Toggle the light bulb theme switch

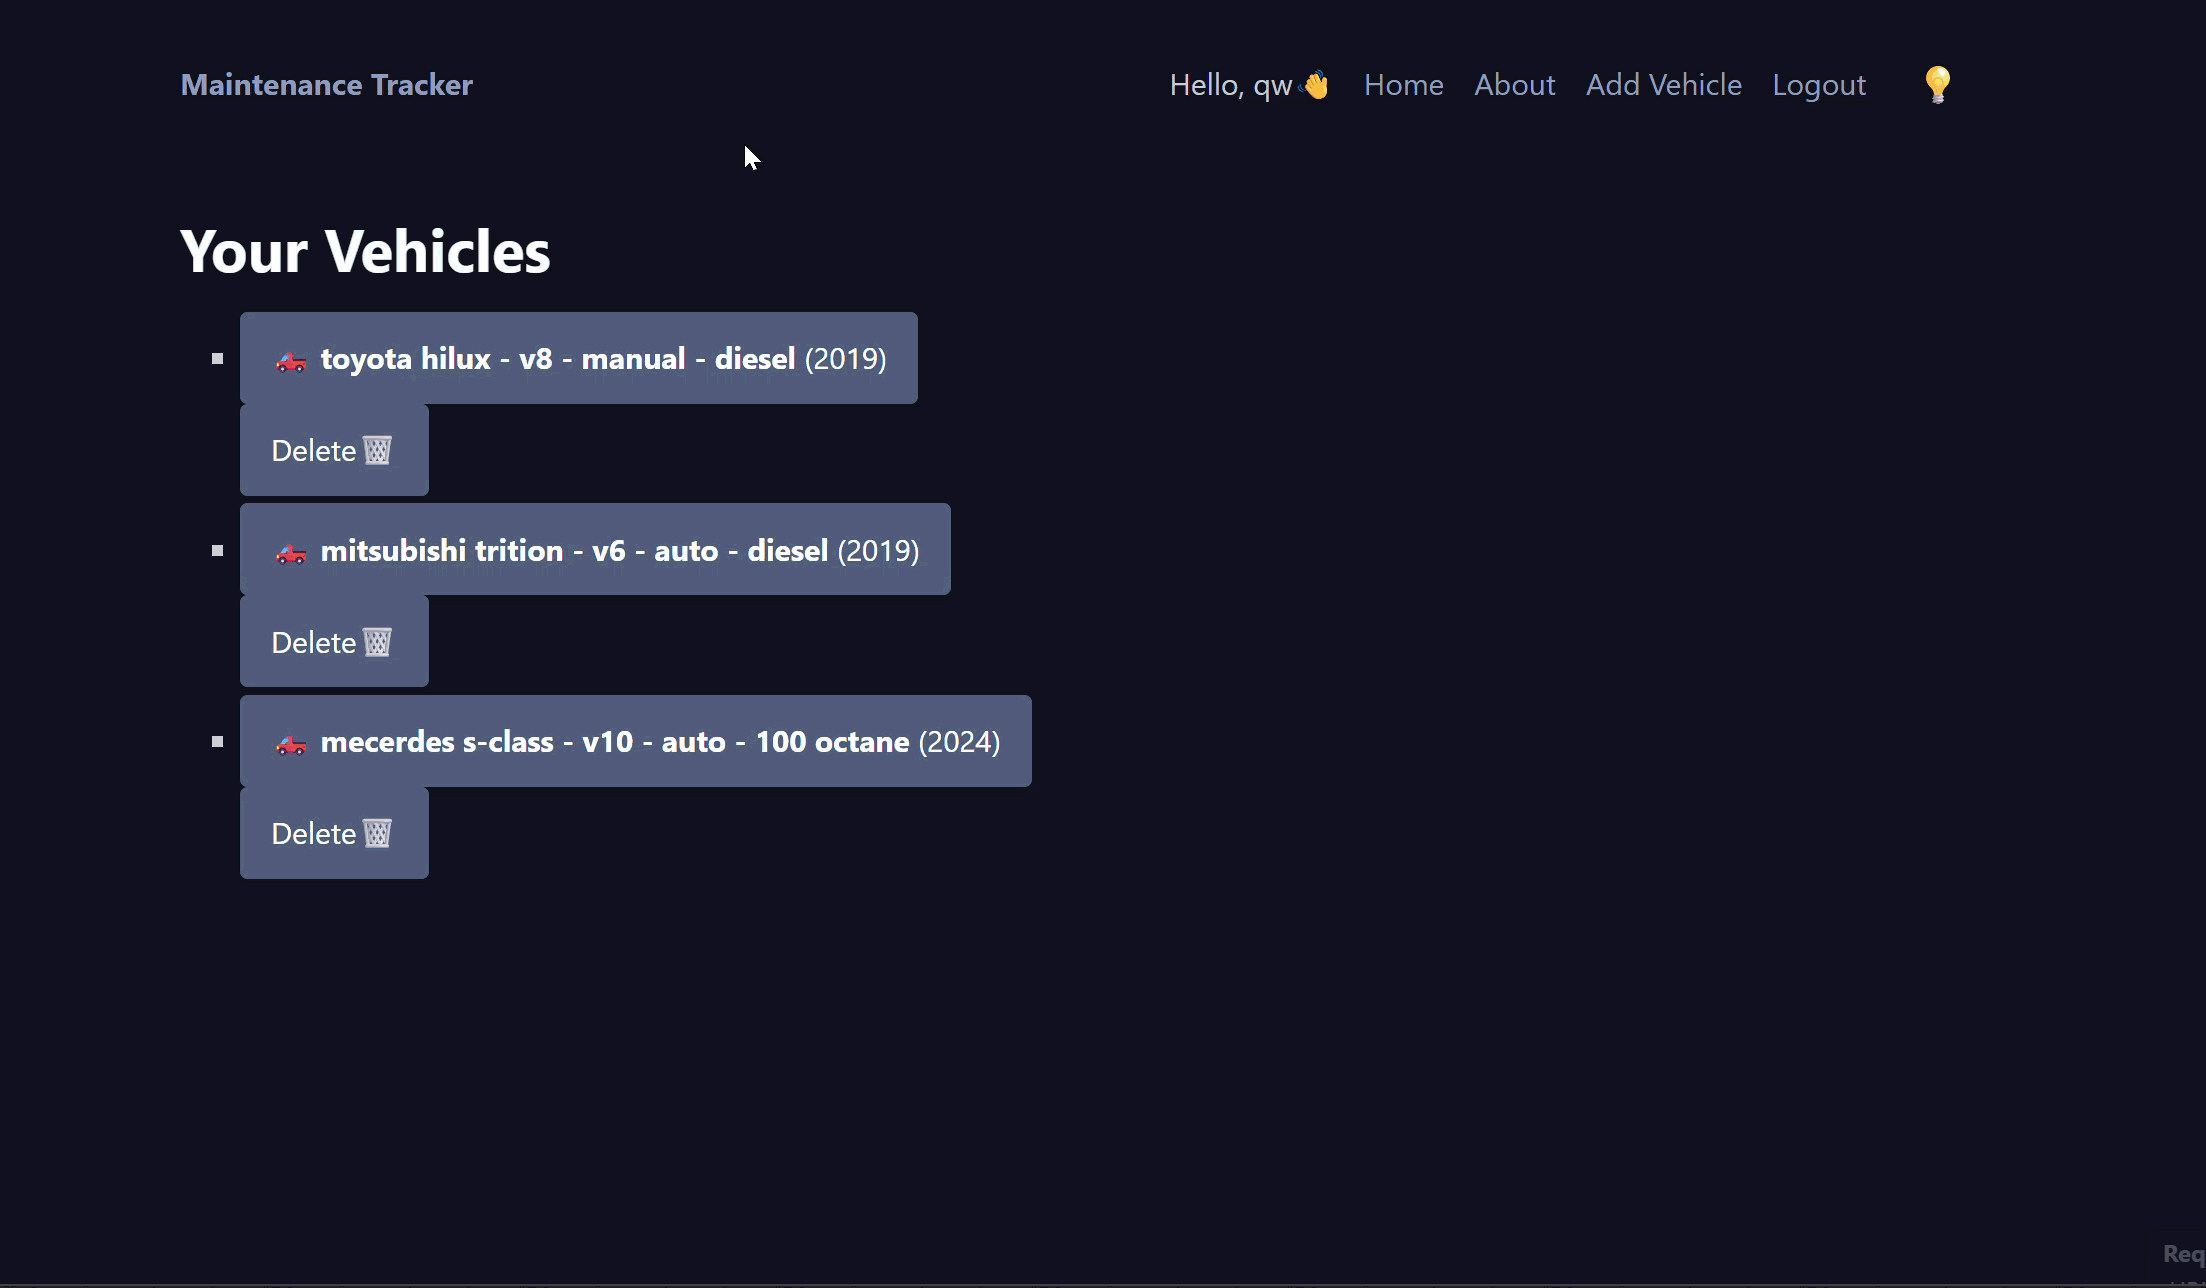[x=1937, y=85]
